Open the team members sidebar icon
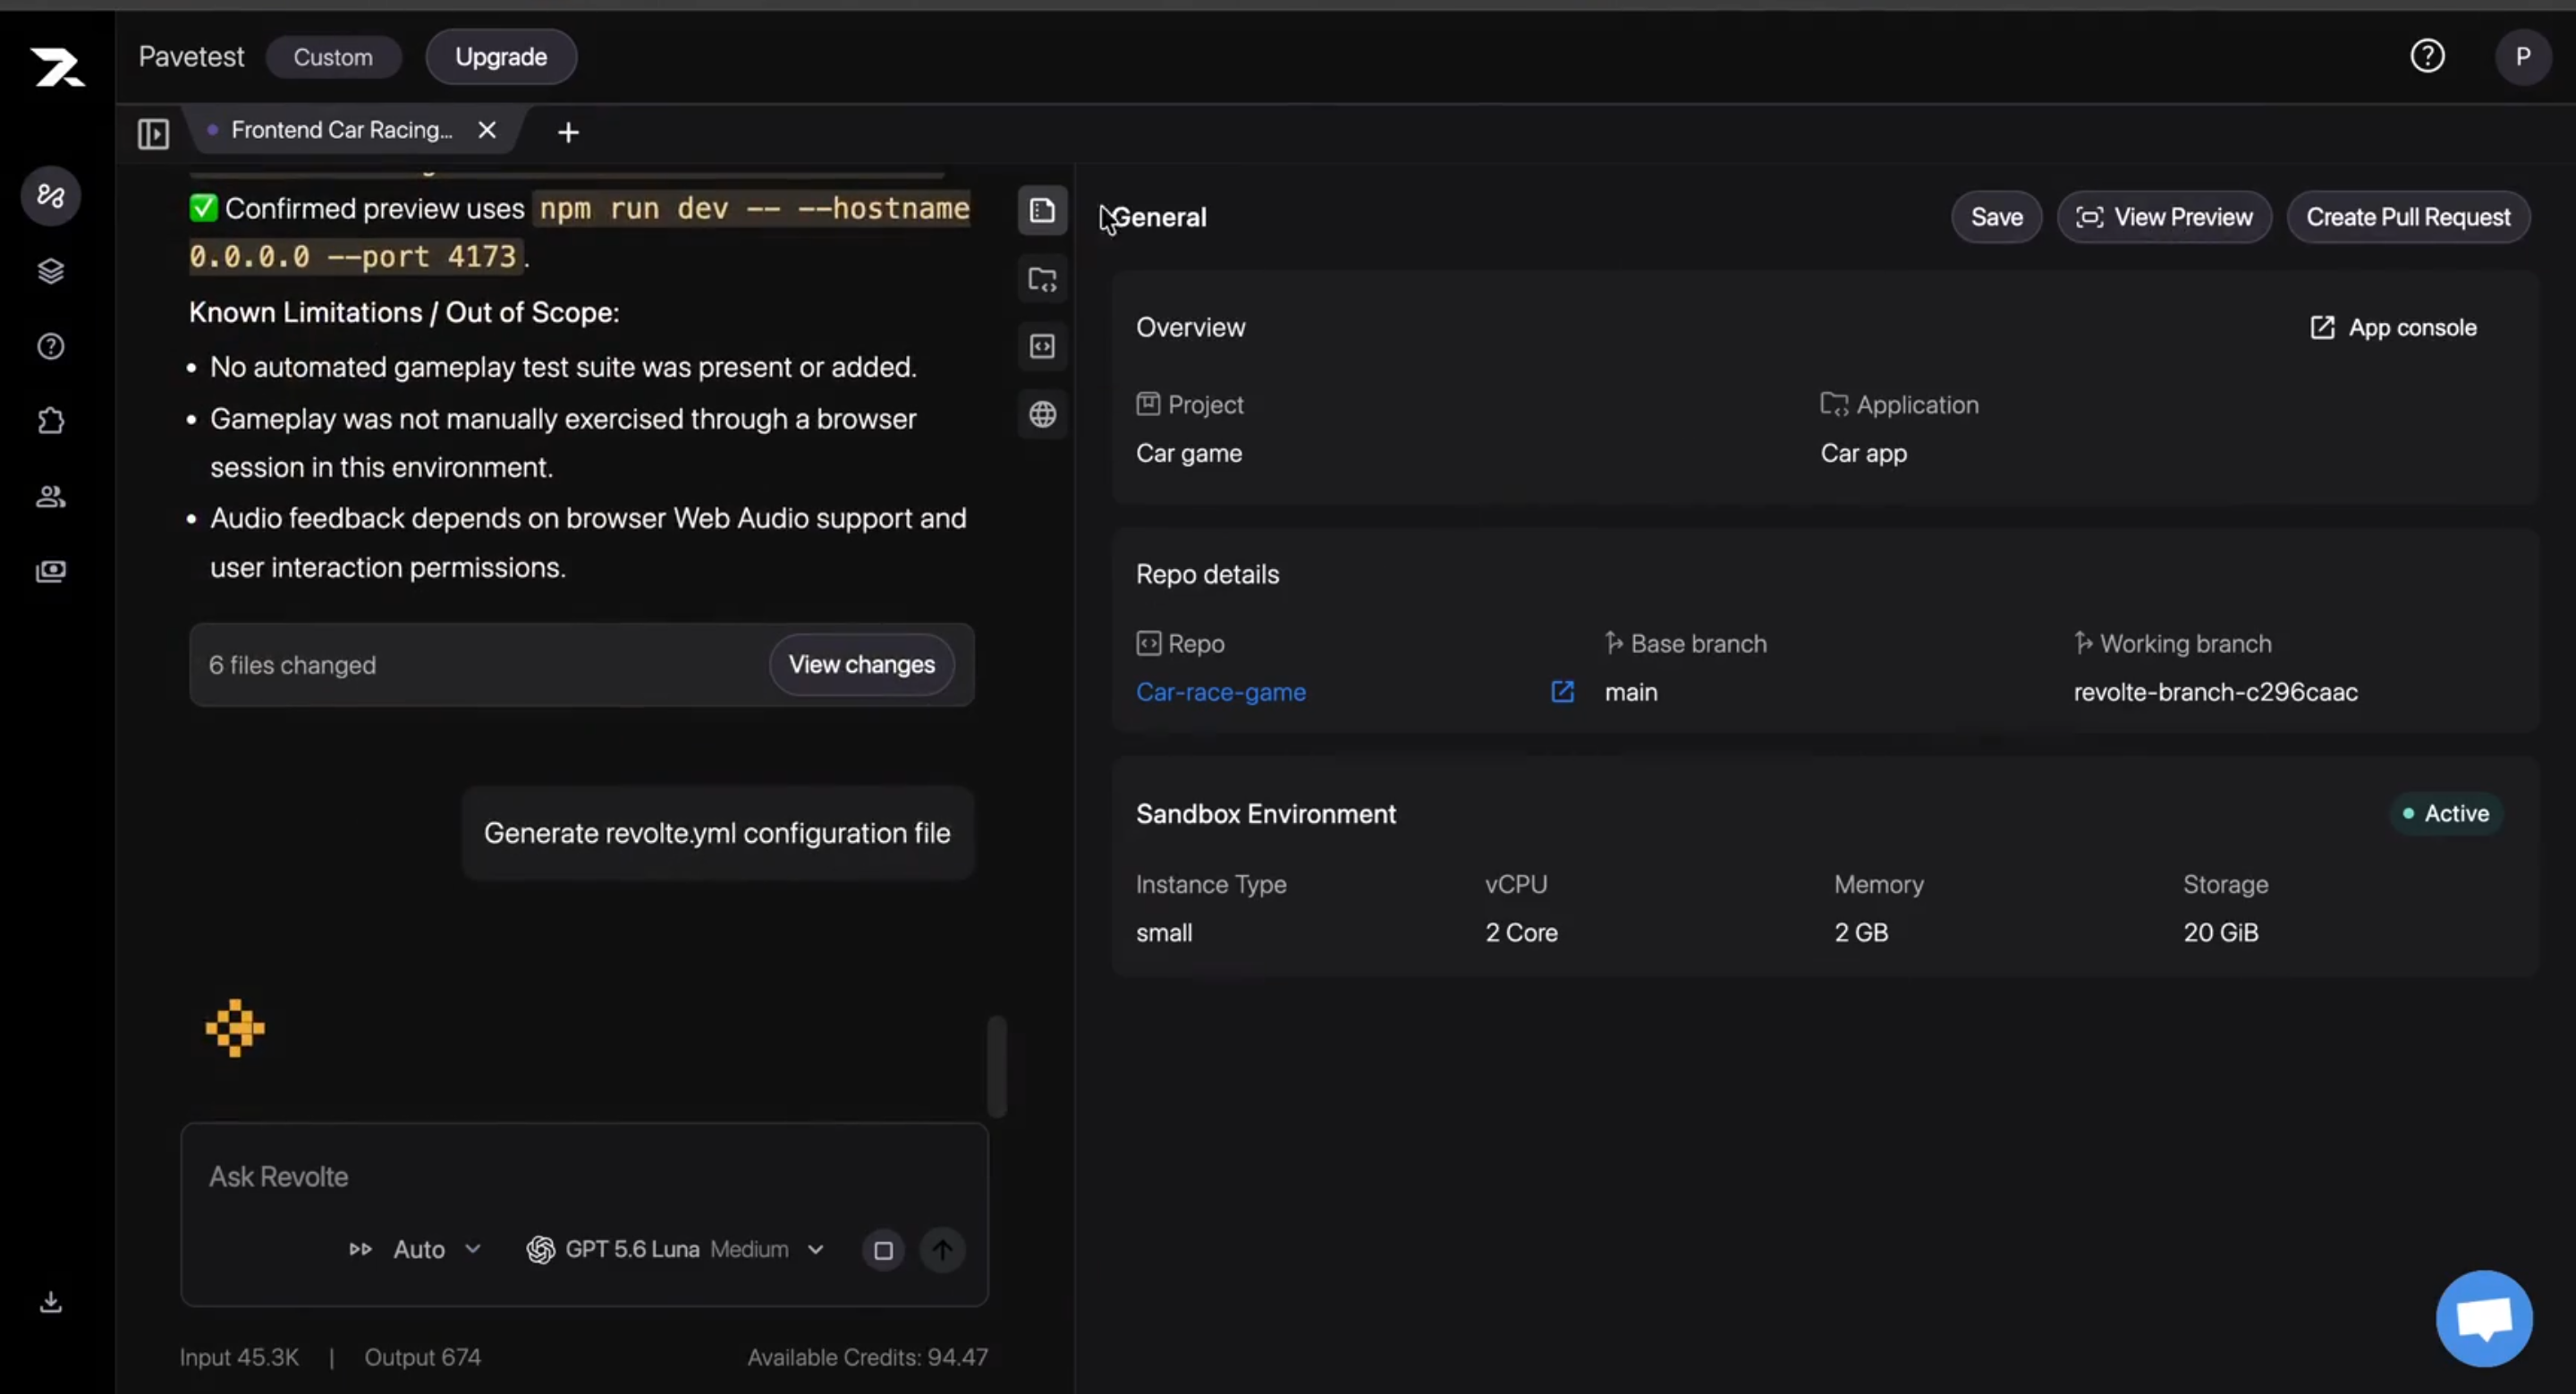This screenshot has width=2576, height=1394. pos(51,496)
